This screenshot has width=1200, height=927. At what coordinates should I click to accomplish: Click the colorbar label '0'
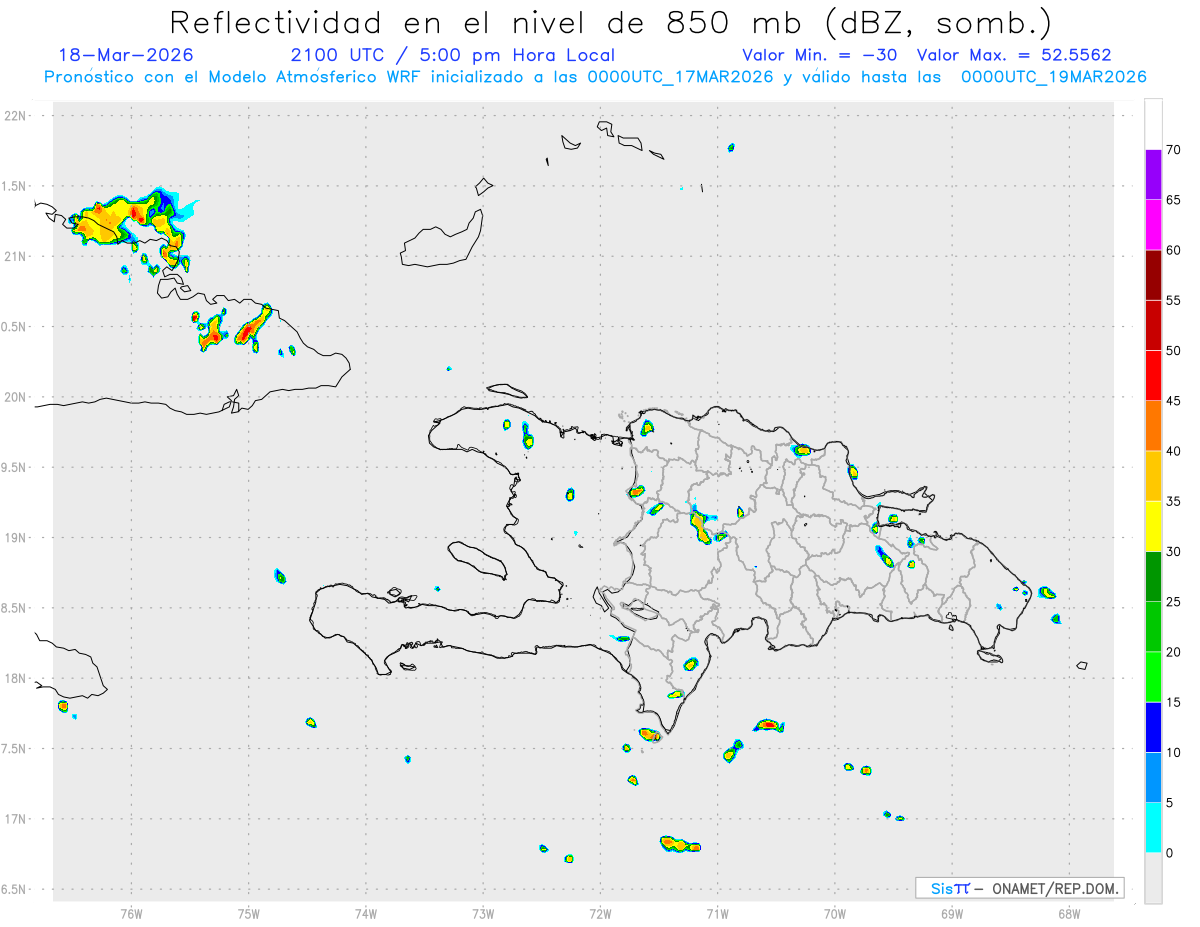point(1169,853)
